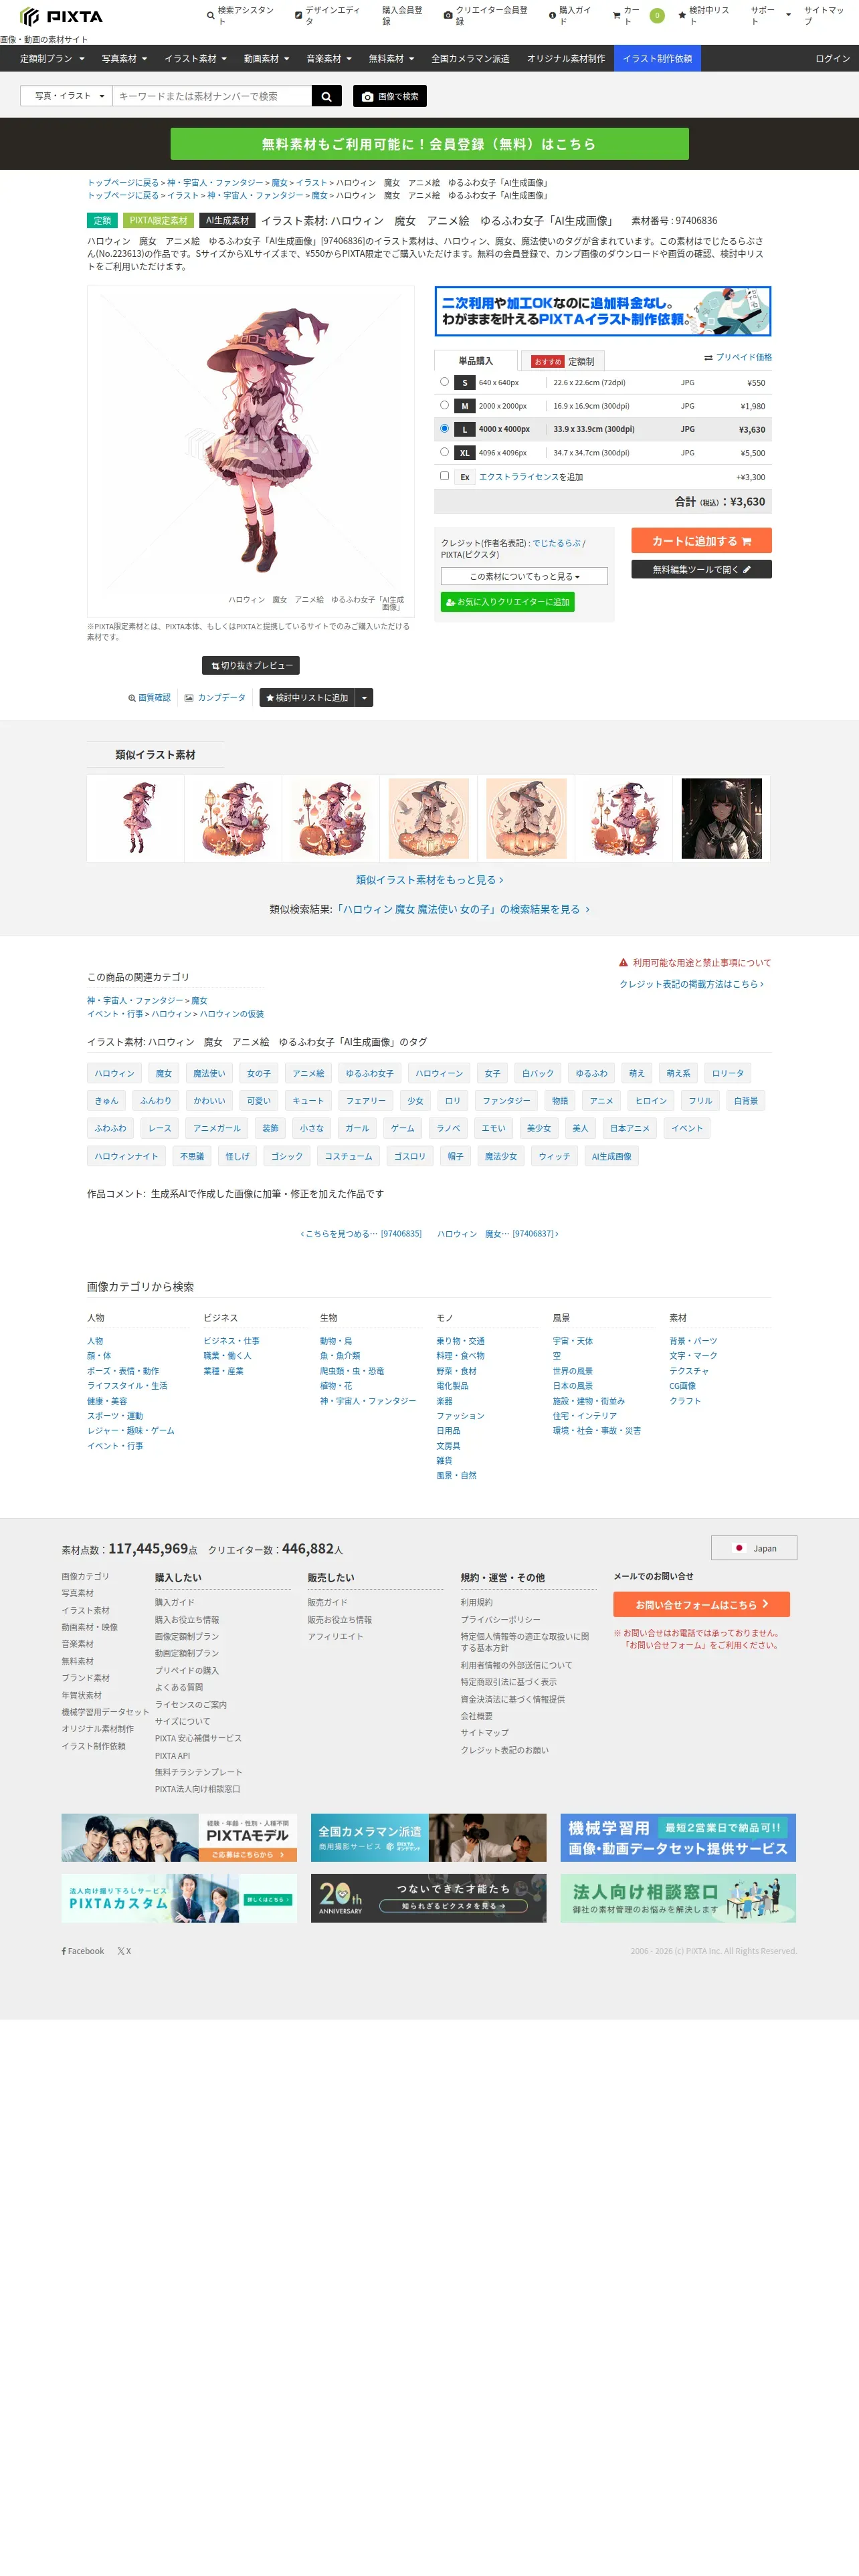Open デザインエディタ from its pencil icon
859x2576 pixels.
(x=298, y=16)
